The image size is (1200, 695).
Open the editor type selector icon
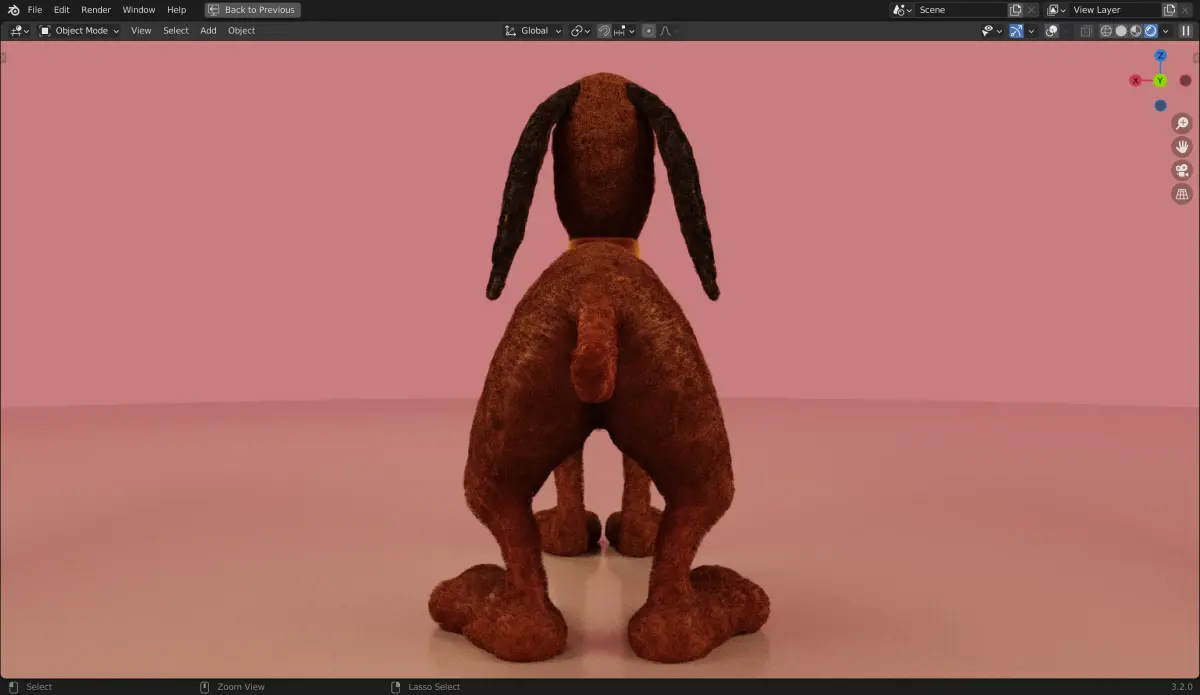(x=16, y=30)
